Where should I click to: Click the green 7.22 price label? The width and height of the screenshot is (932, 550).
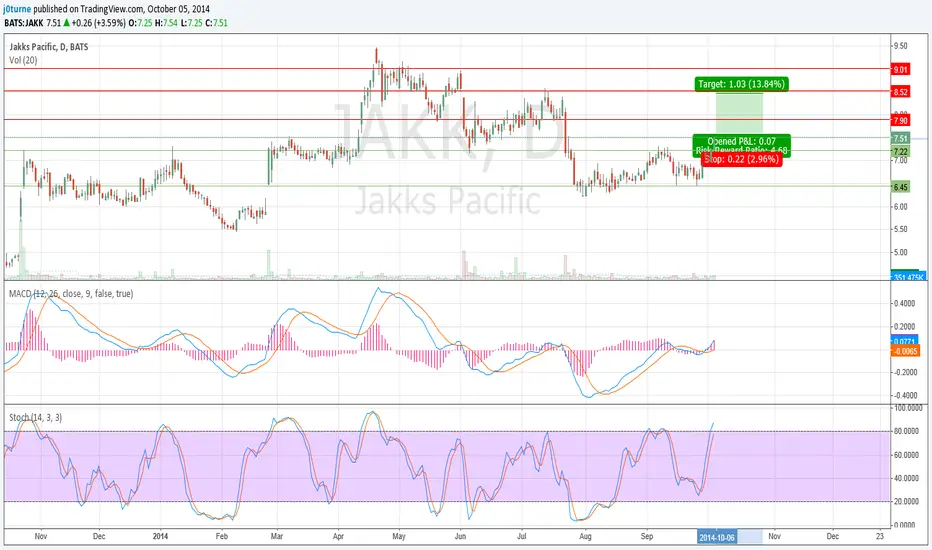click(900, 152)
